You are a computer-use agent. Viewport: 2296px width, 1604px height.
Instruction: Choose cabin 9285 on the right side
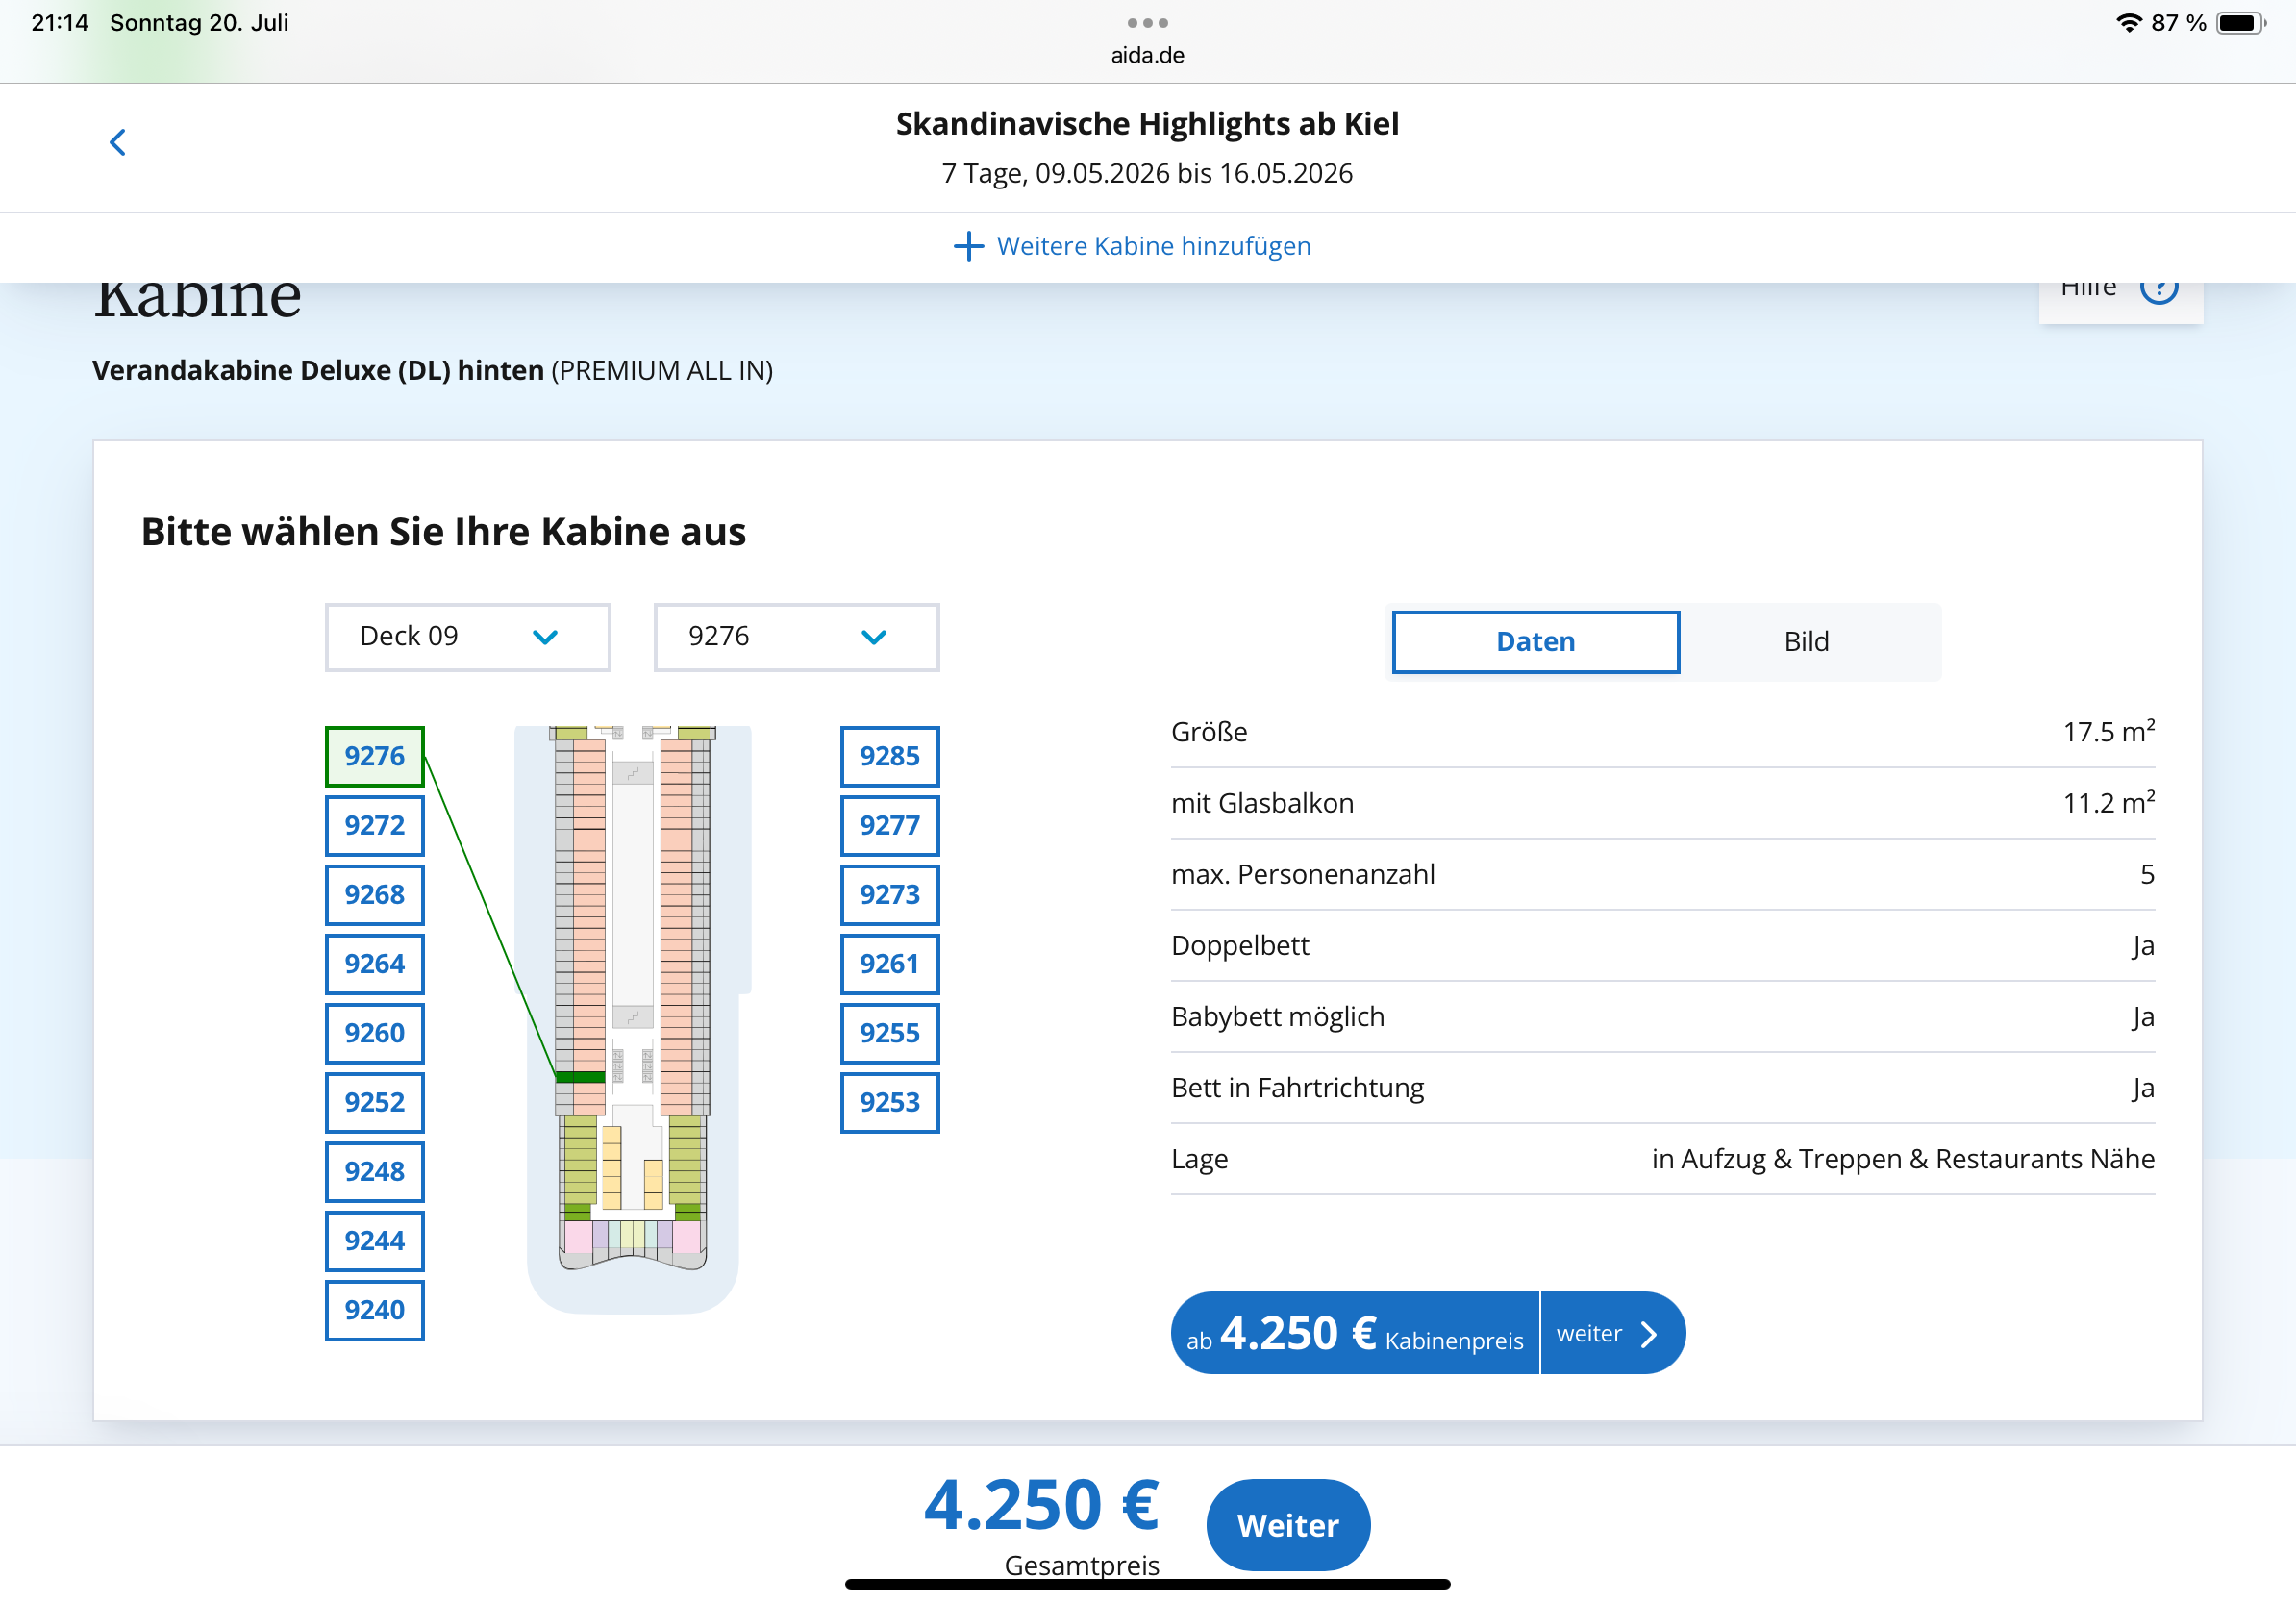point(889,756)
